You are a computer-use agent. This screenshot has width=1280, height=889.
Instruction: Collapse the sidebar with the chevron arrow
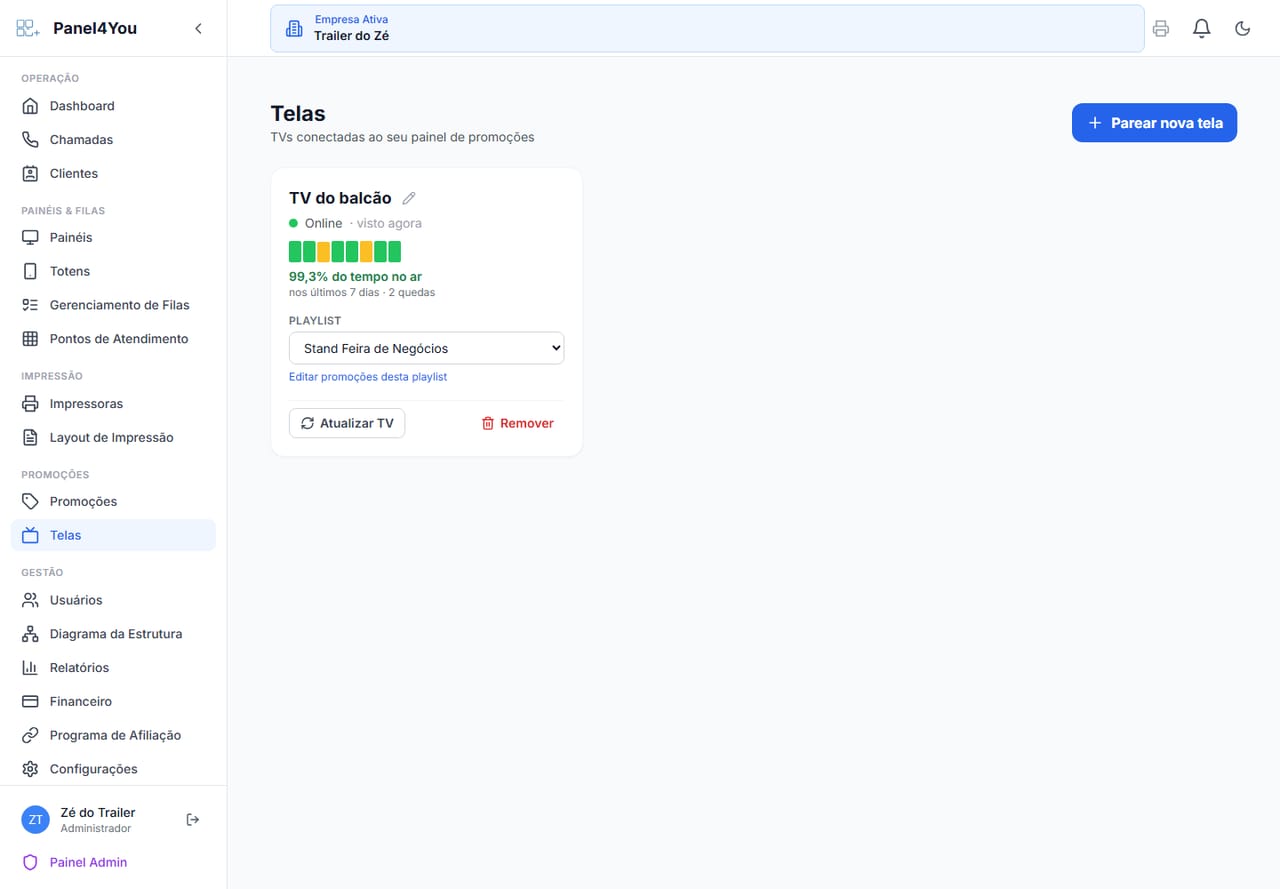pyautogui.click(x=198, y=28)
